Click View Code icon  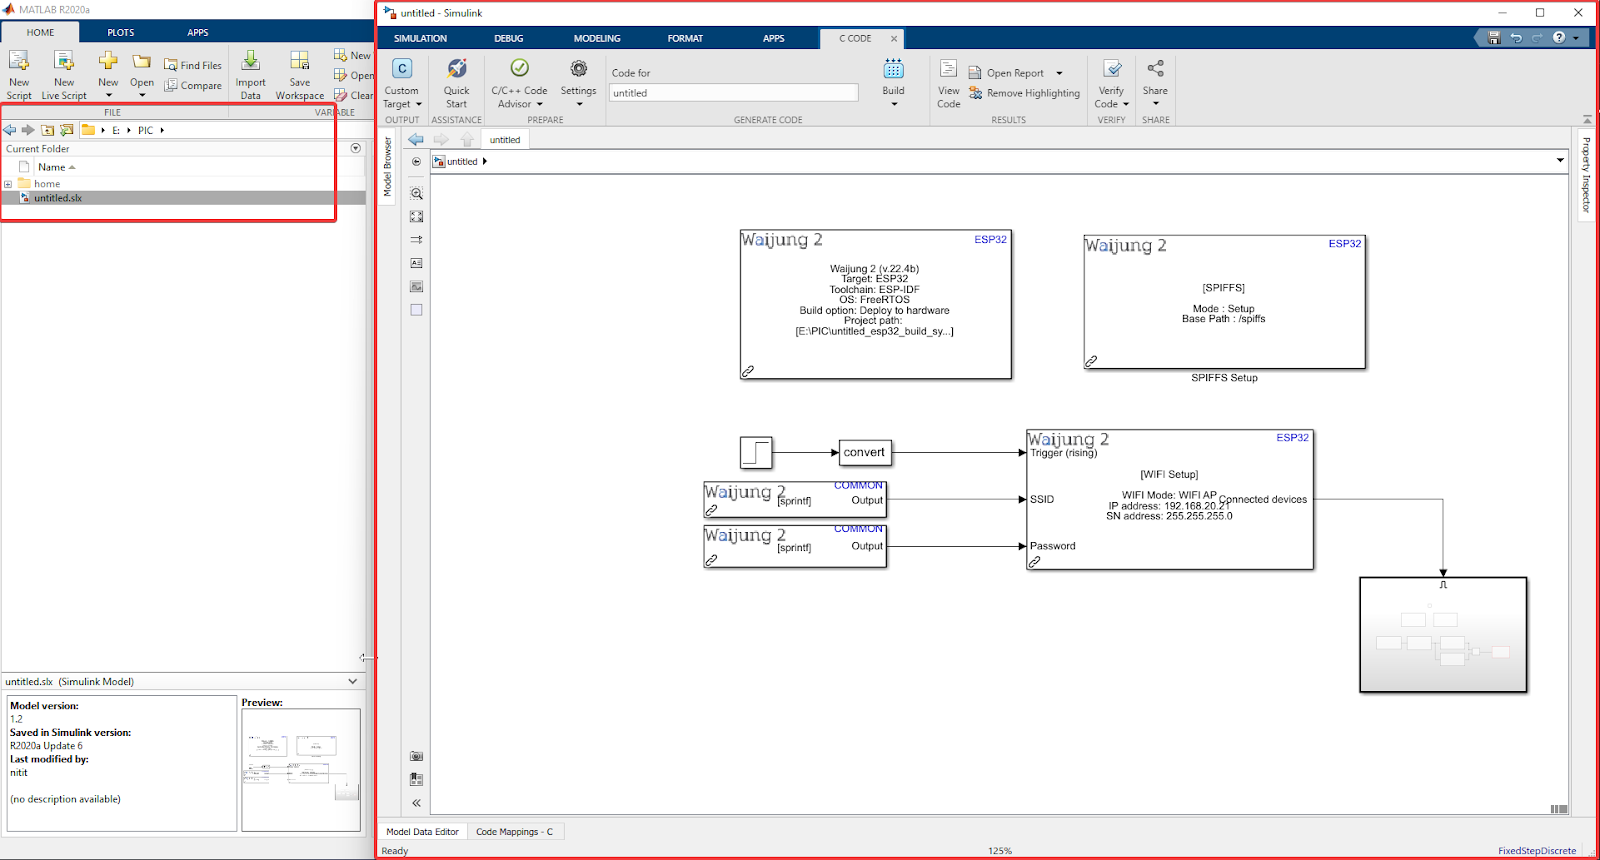tap(948, 68)
